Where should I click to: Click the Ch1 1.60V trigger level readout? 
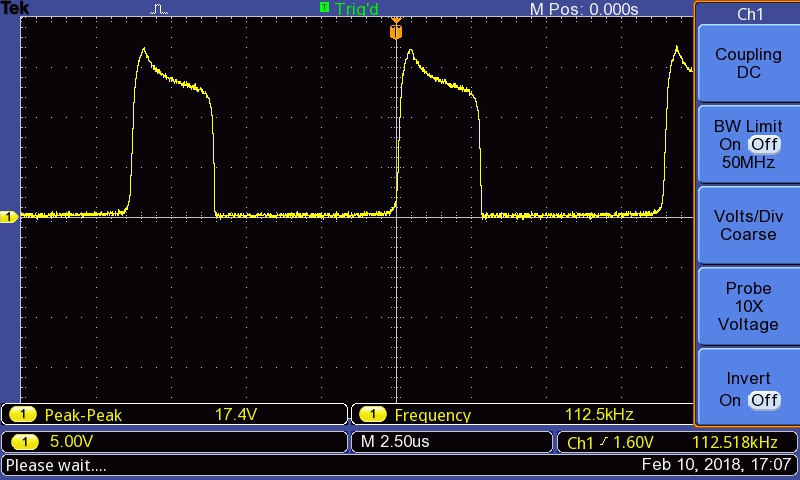[610, 442]
